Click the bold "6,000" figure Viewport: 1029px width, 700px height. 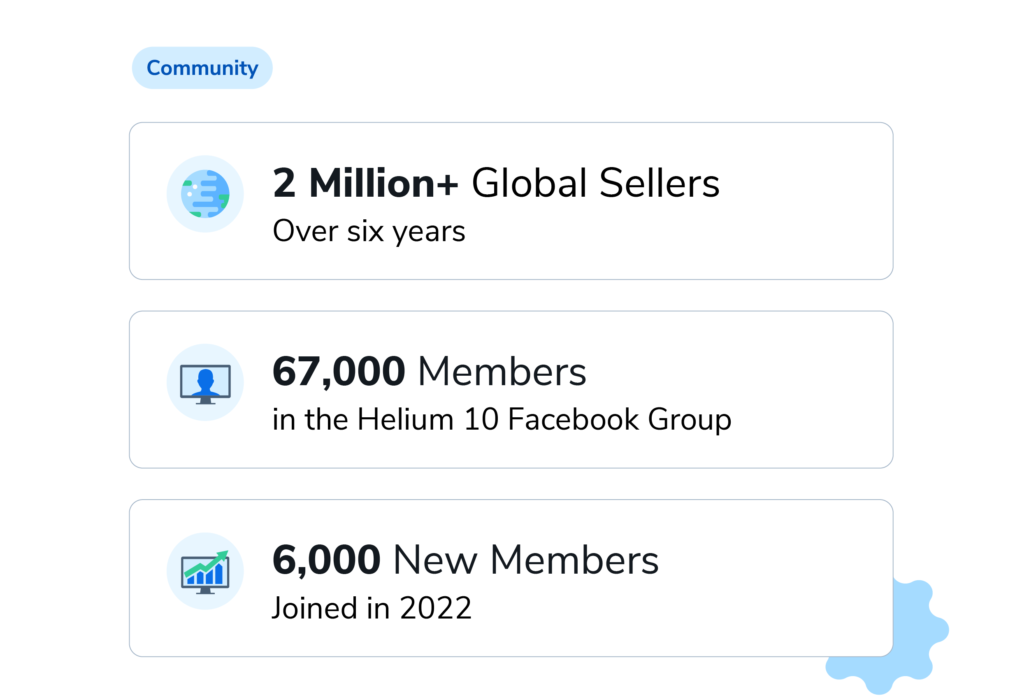tap(326, 560)
